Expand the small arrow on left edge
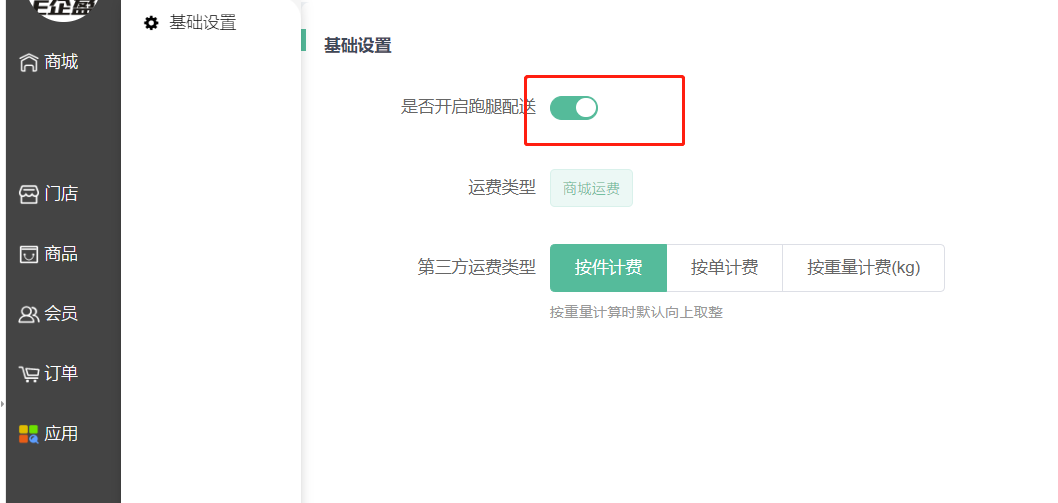This screenshot has width=1058, height=503. [3, 404]
